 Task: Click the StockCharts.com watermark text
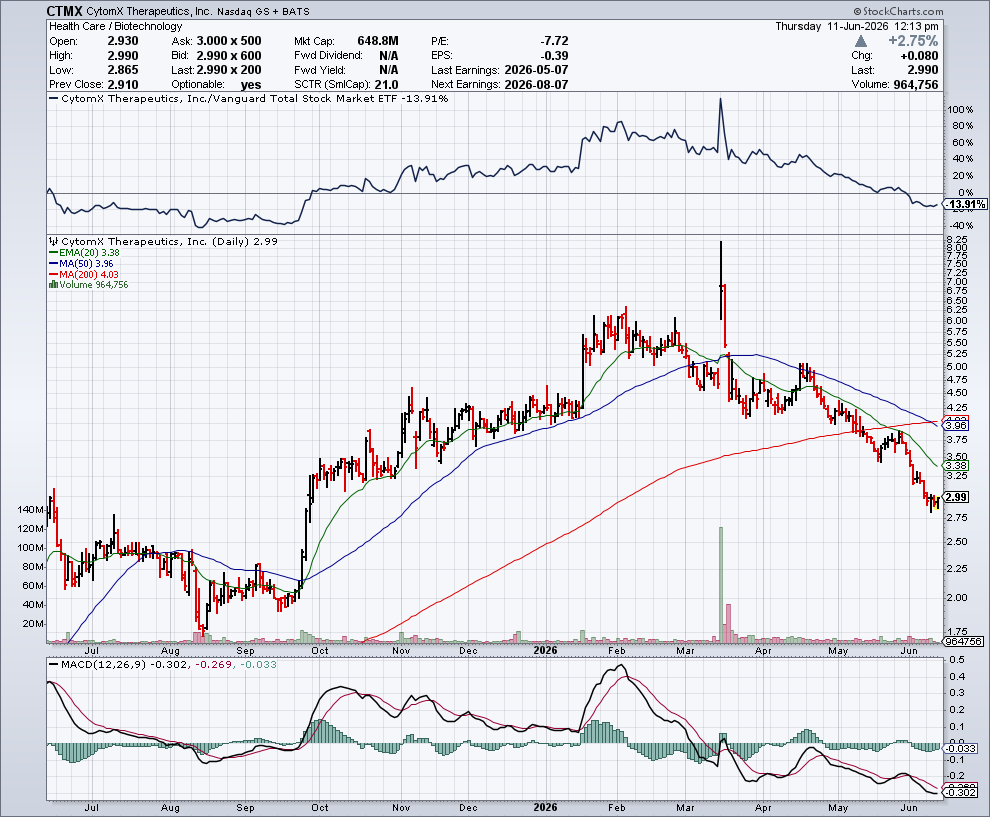coord(898,11)
